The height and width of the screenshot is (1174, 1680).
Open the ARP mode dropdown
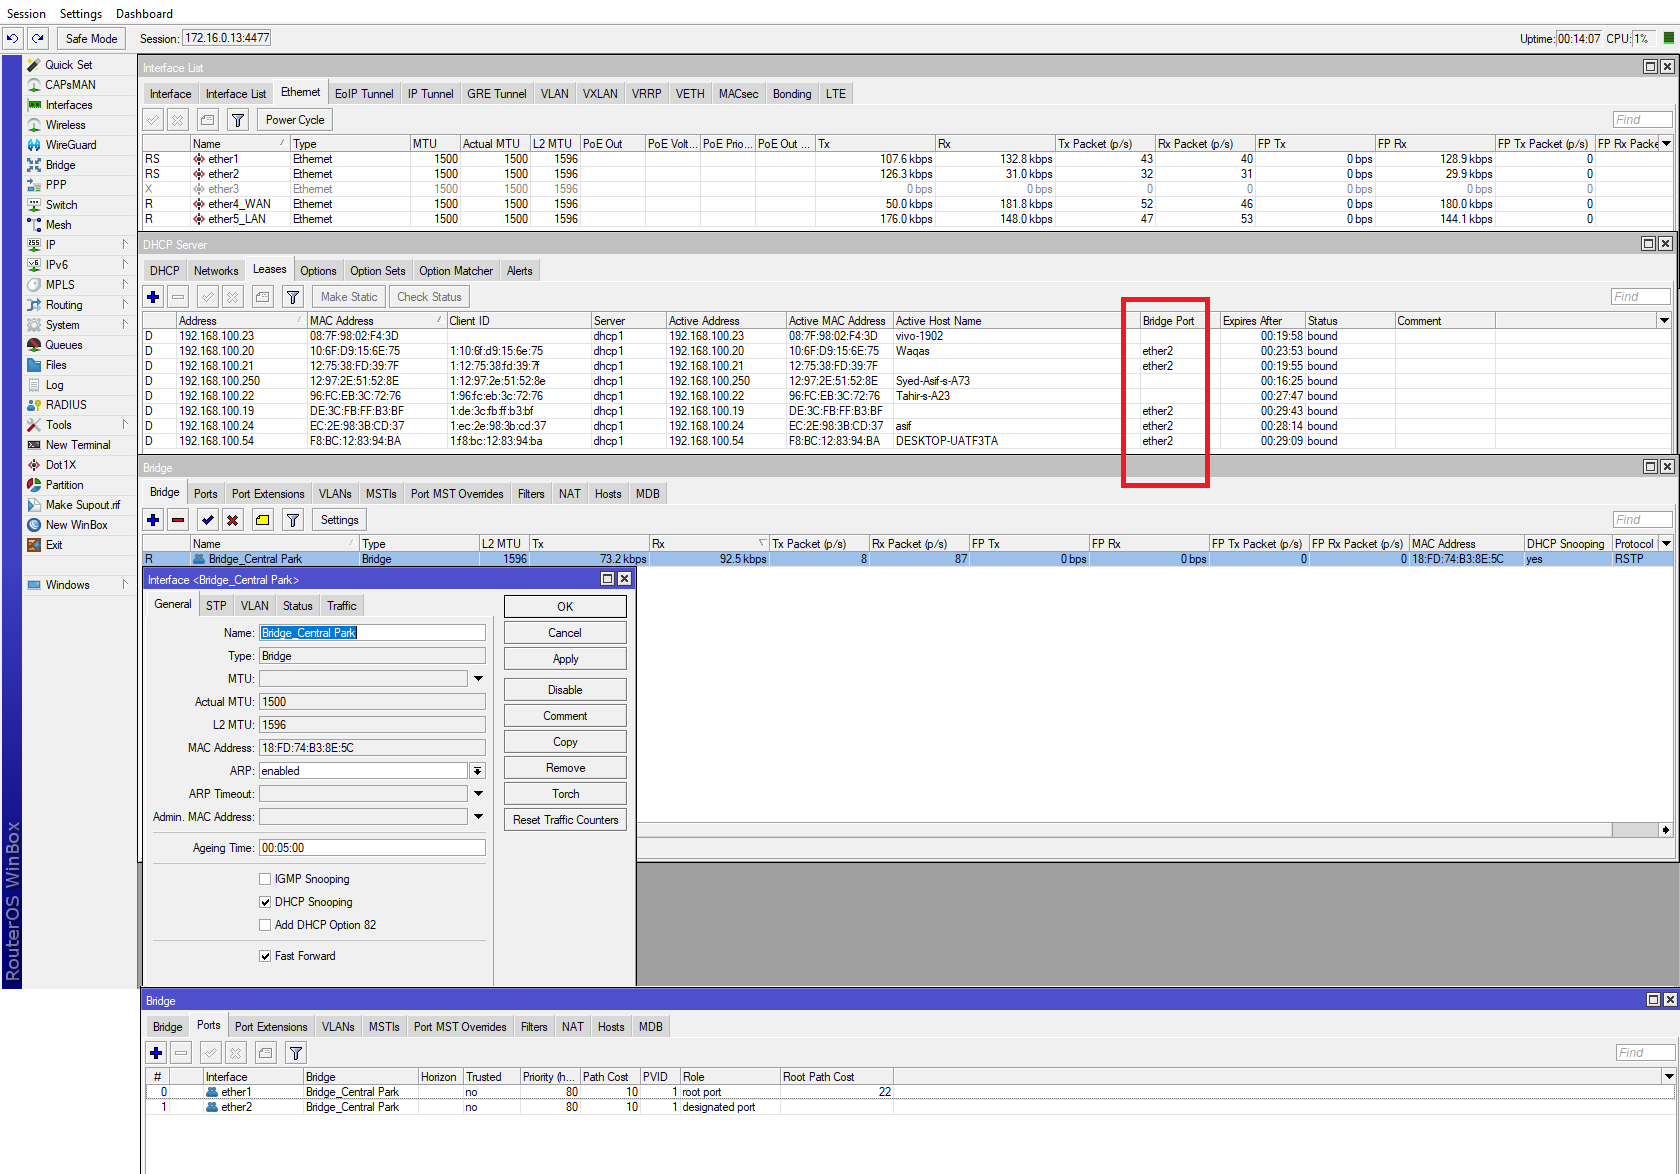[x=478, y=771]
